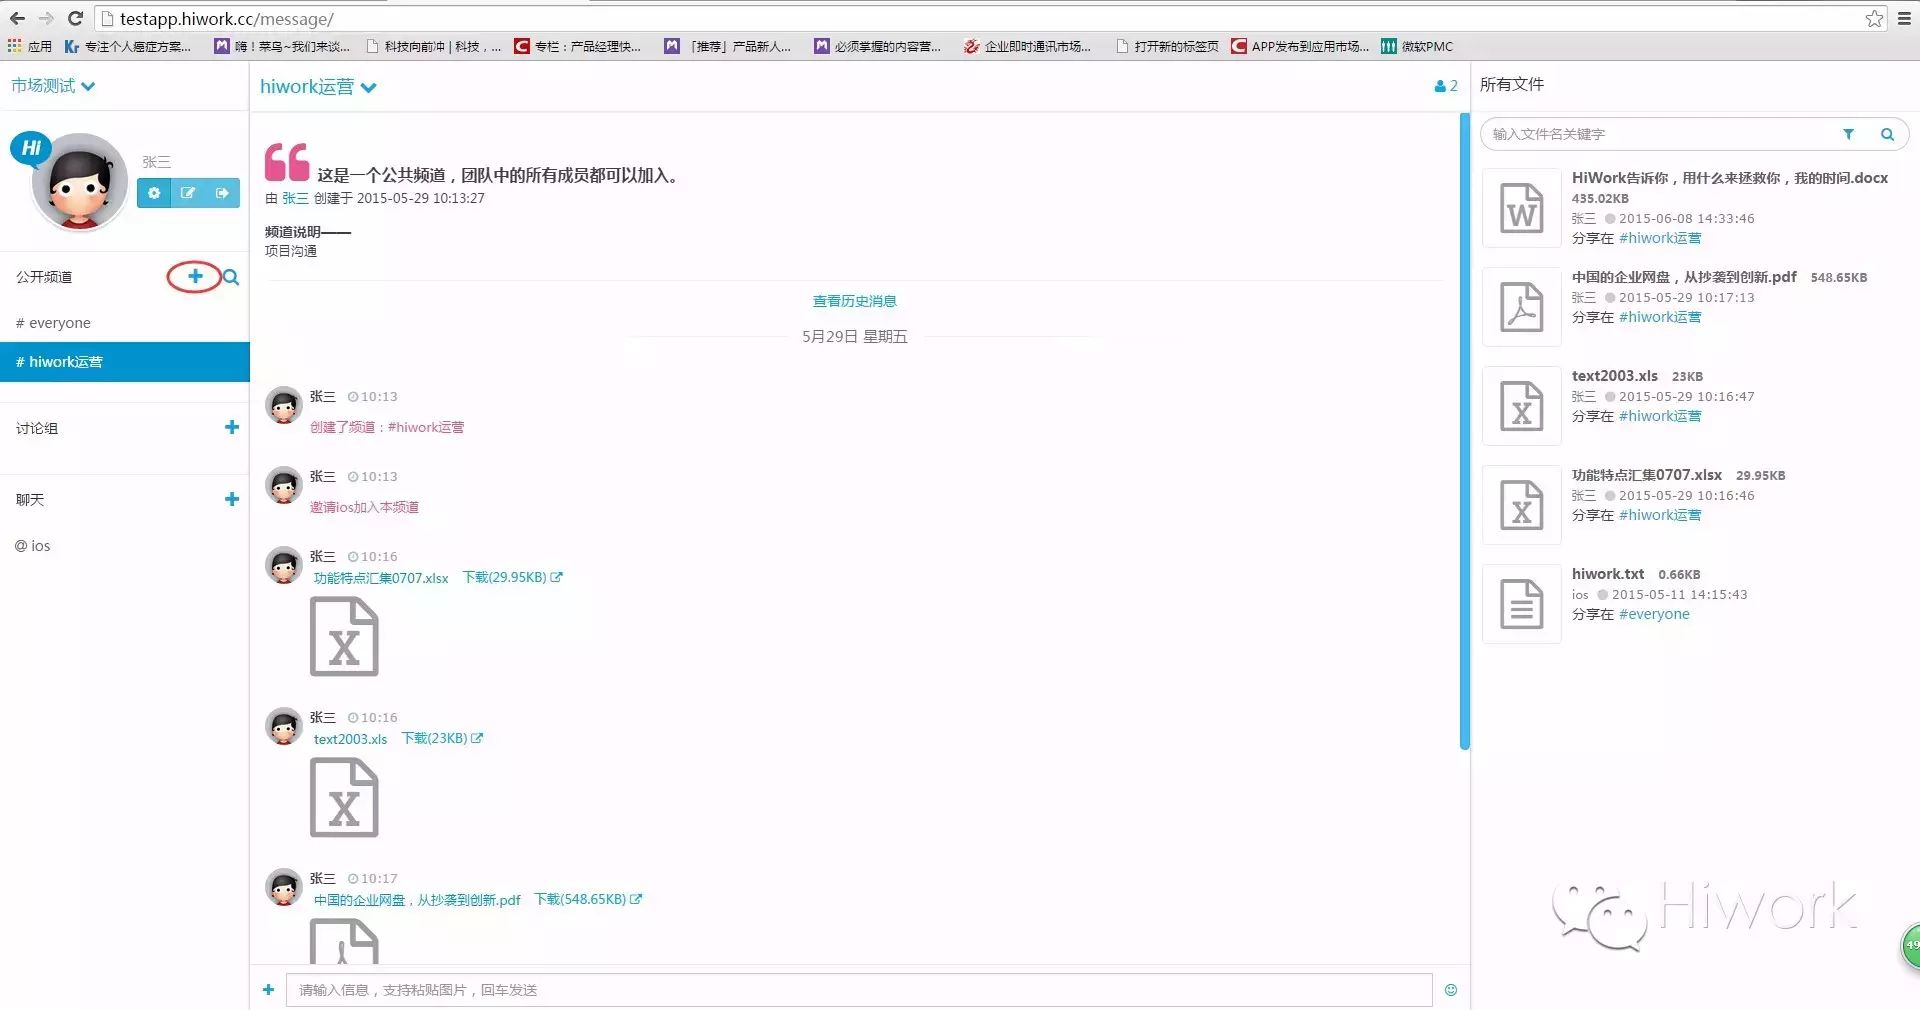
Task: Expand the 市场测试 team dropdown
Action: pyautogui.click(x=53, y=86)
